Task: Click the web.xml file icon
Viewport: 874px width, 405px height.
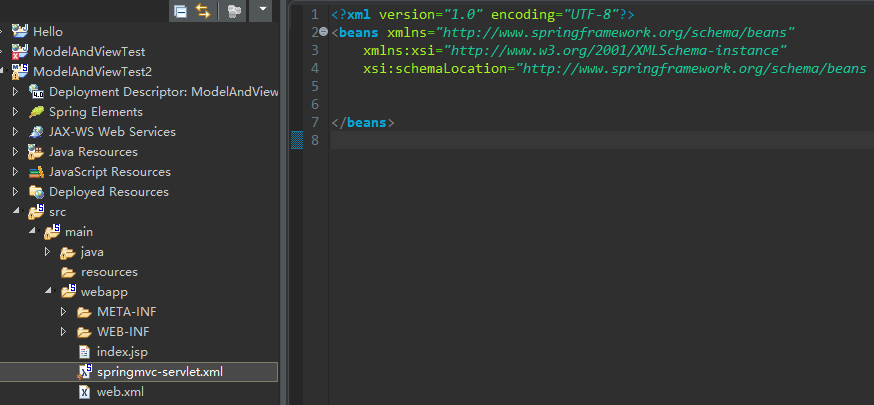Action: click(84, 392)
